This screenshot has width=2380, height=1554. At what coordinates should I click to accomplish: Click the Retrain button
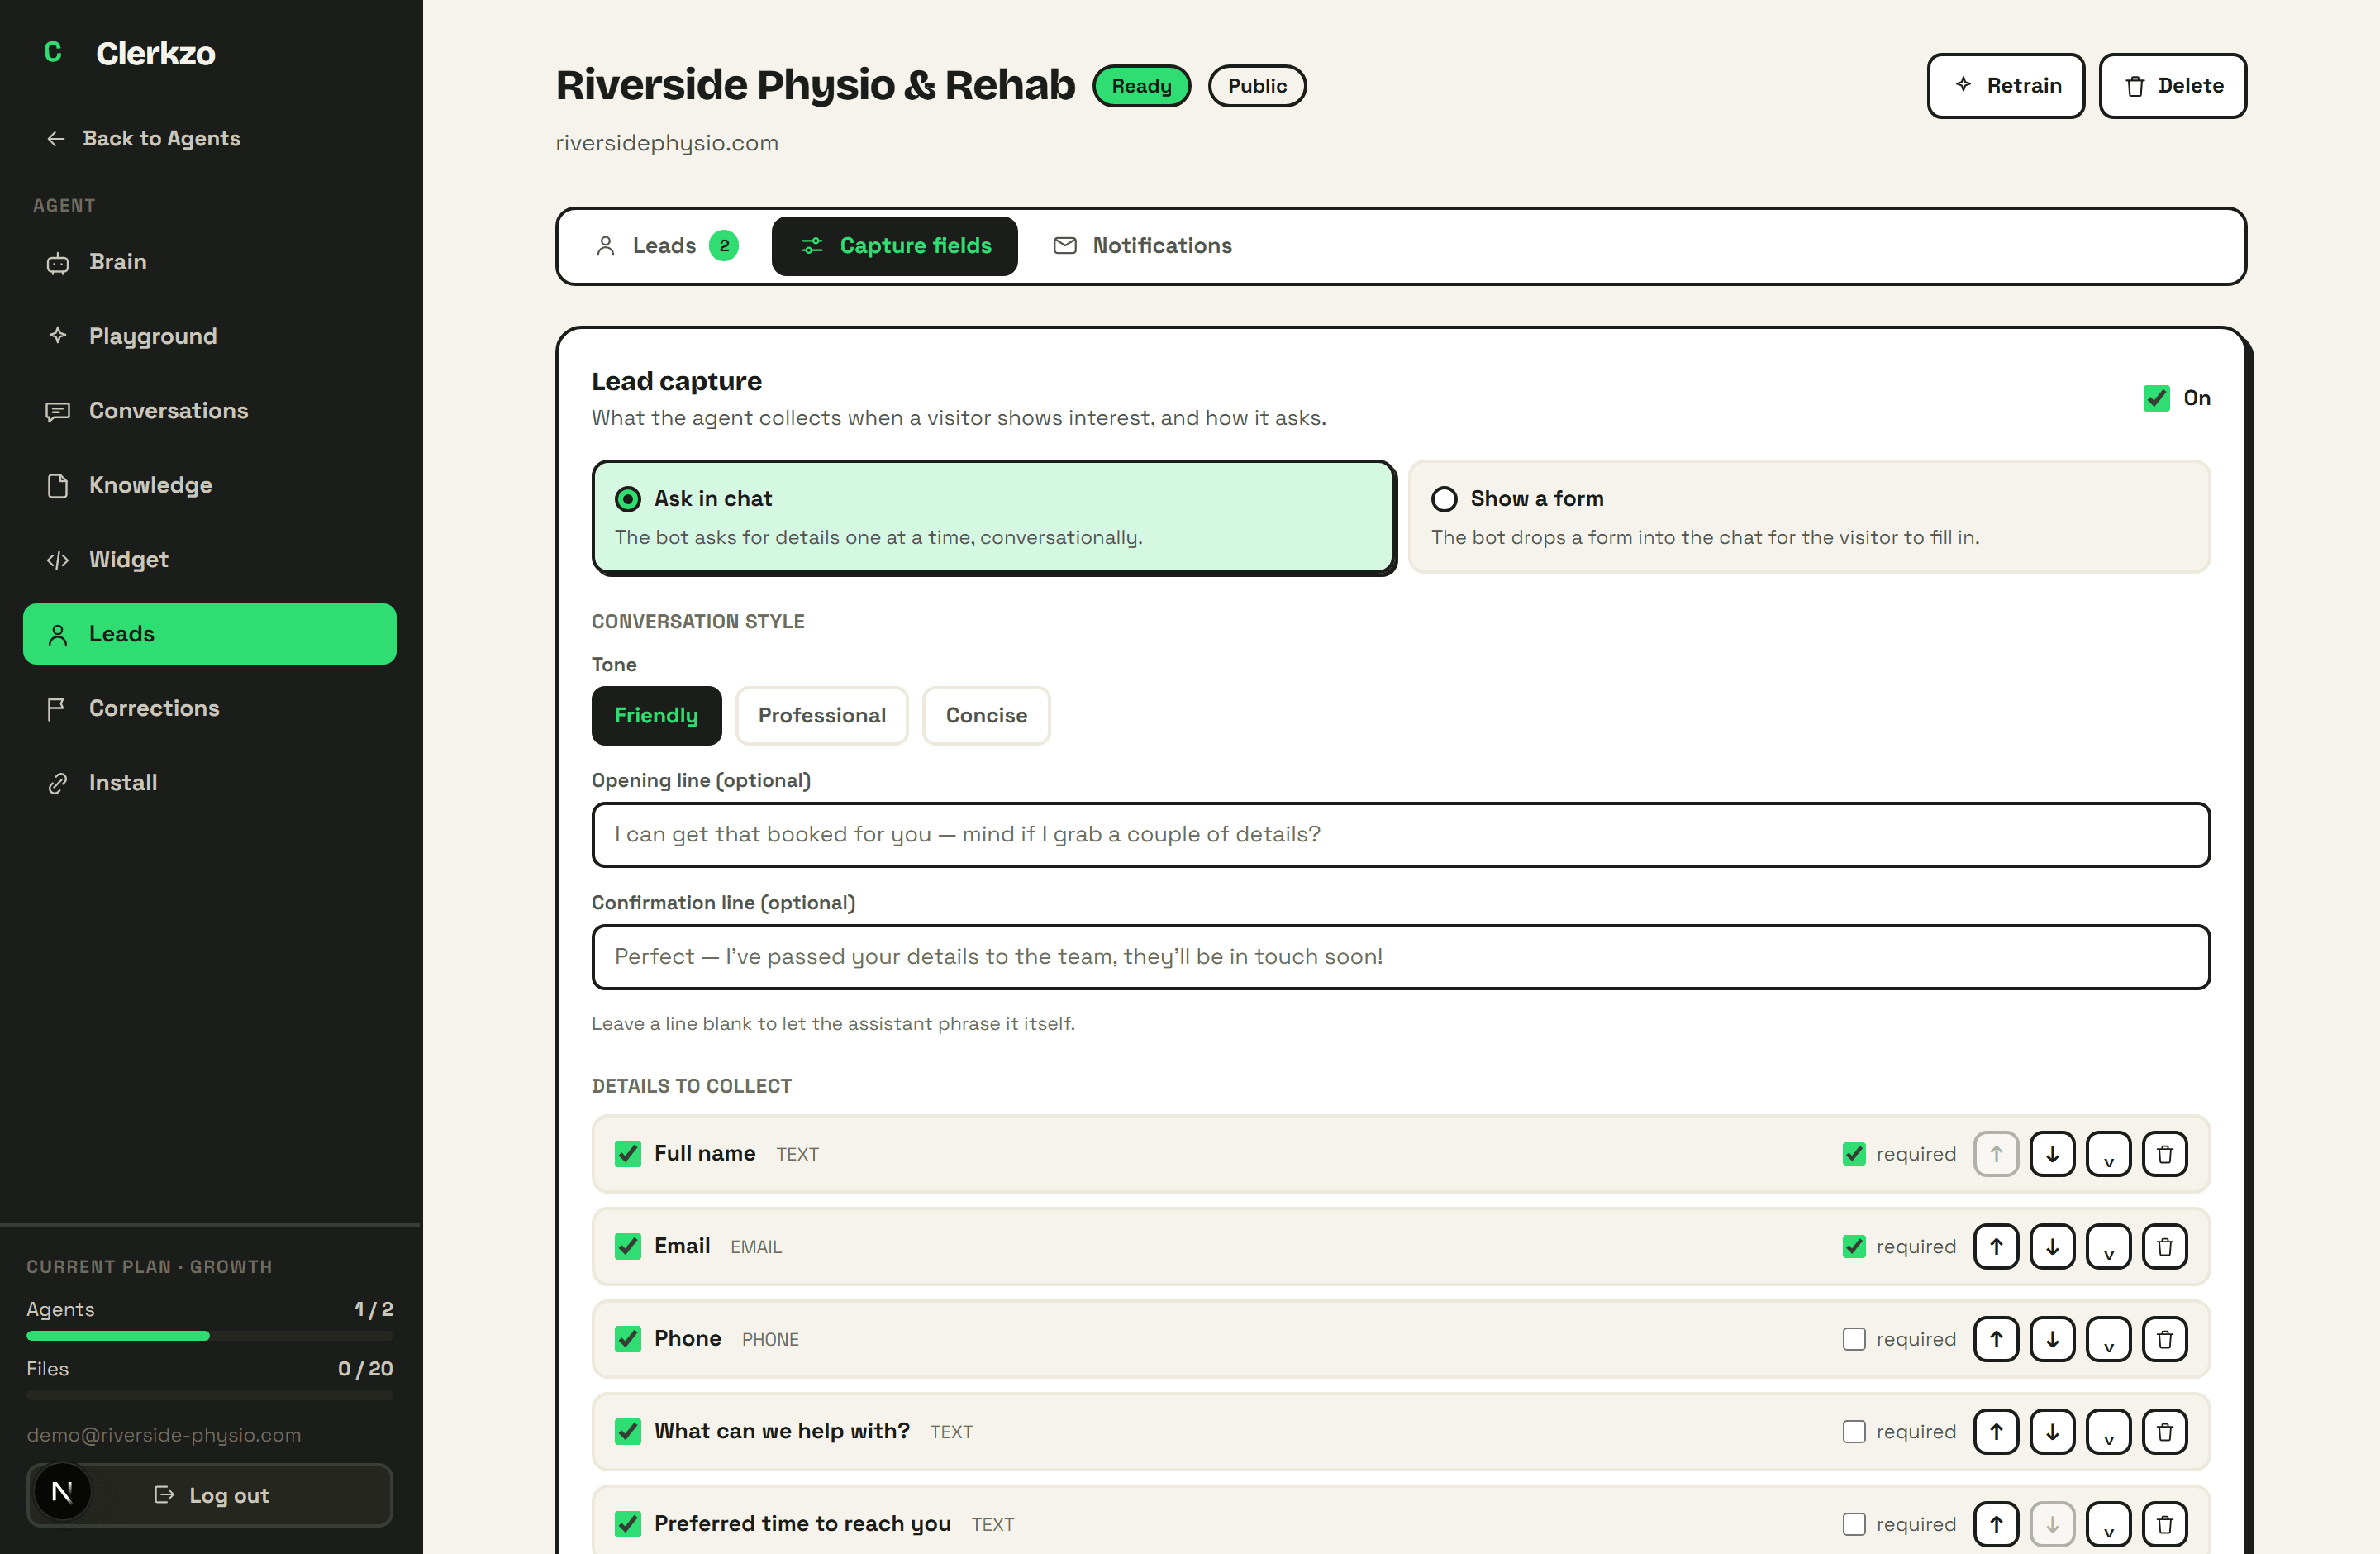2005,86
